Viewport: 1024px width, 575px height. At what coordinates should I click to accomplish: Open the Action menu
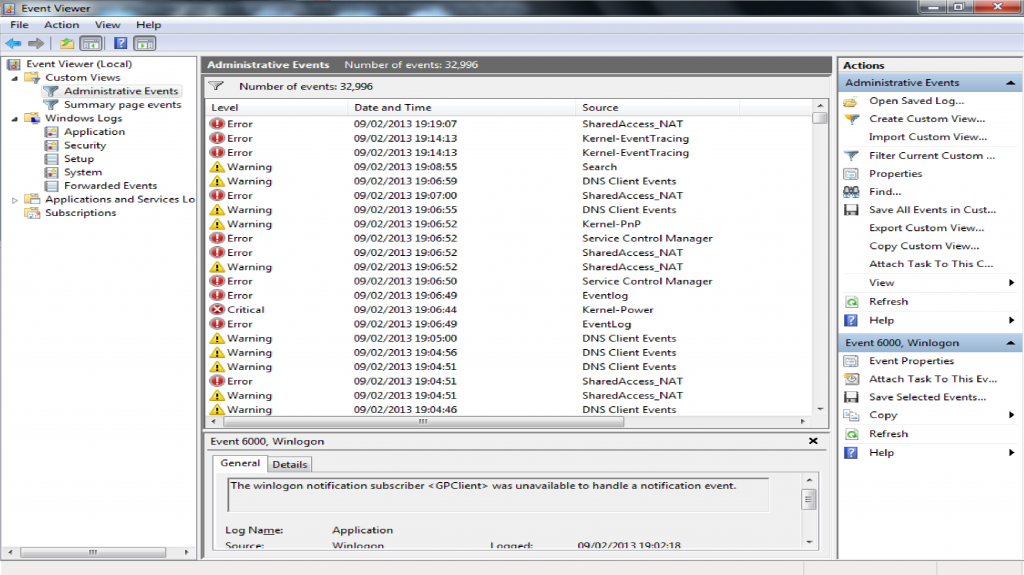click(x=61, y=25)
